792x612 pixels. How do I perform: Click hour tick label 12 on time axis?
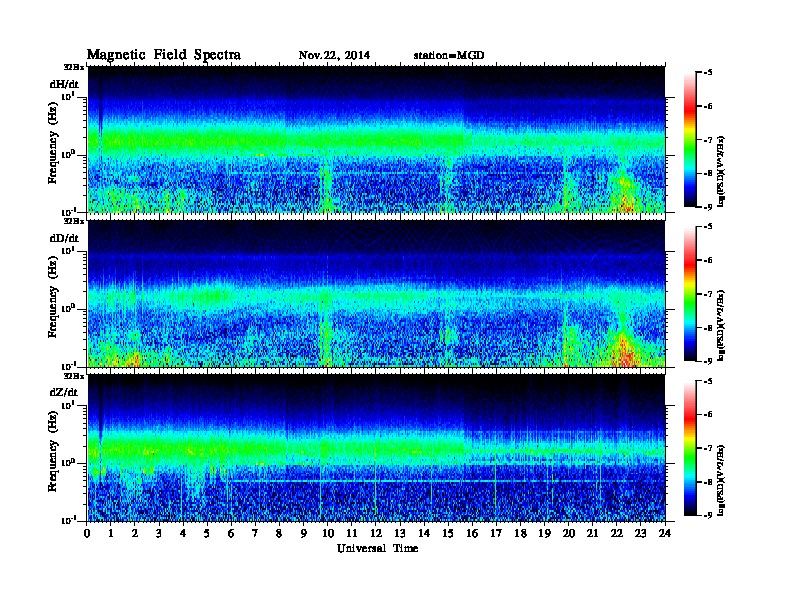376,533
